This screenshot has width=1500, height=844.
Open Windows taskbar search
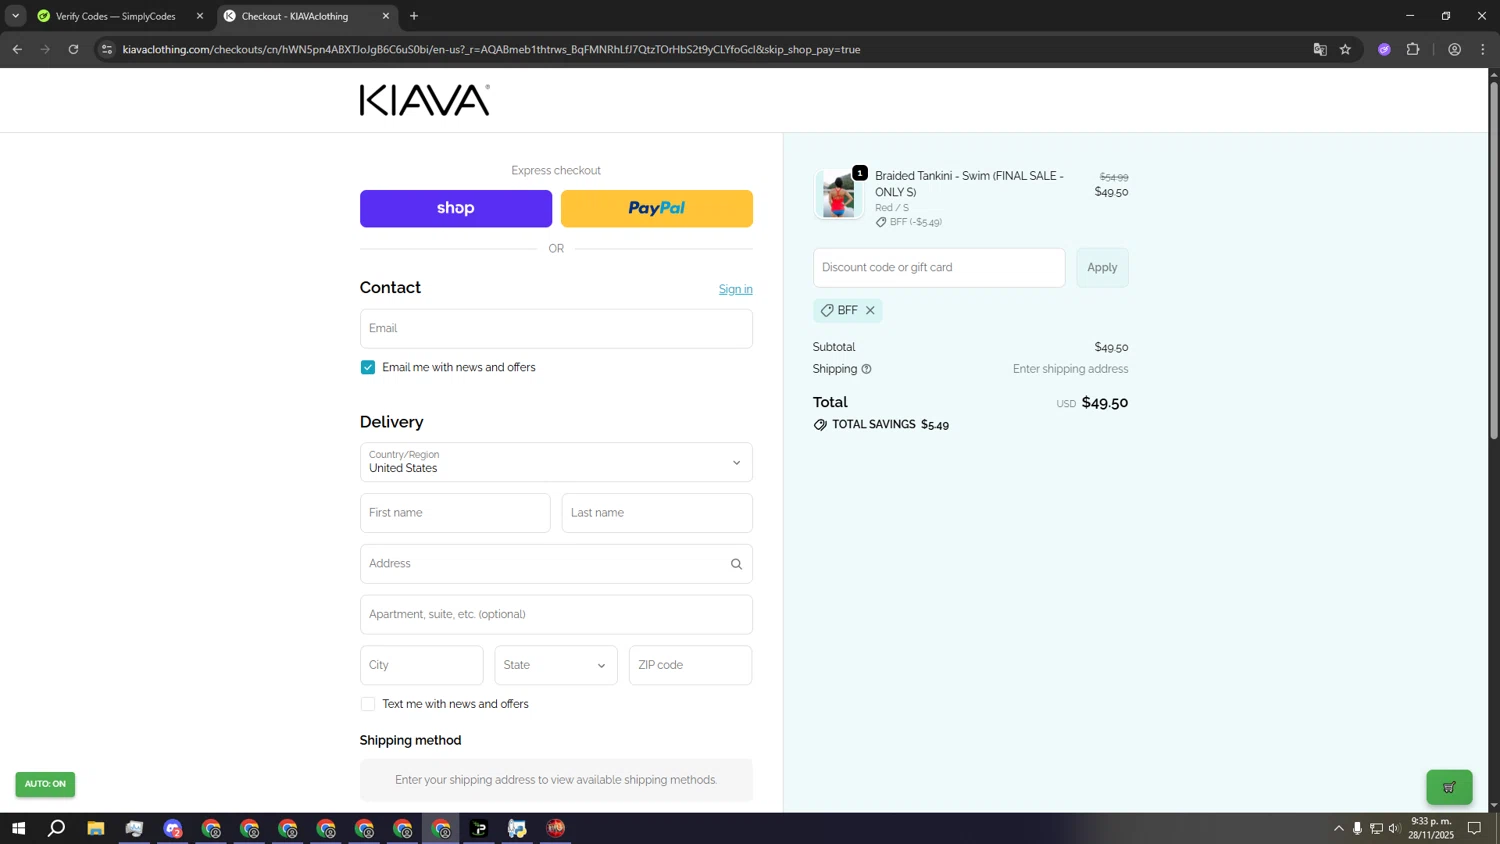coord(57,828)
